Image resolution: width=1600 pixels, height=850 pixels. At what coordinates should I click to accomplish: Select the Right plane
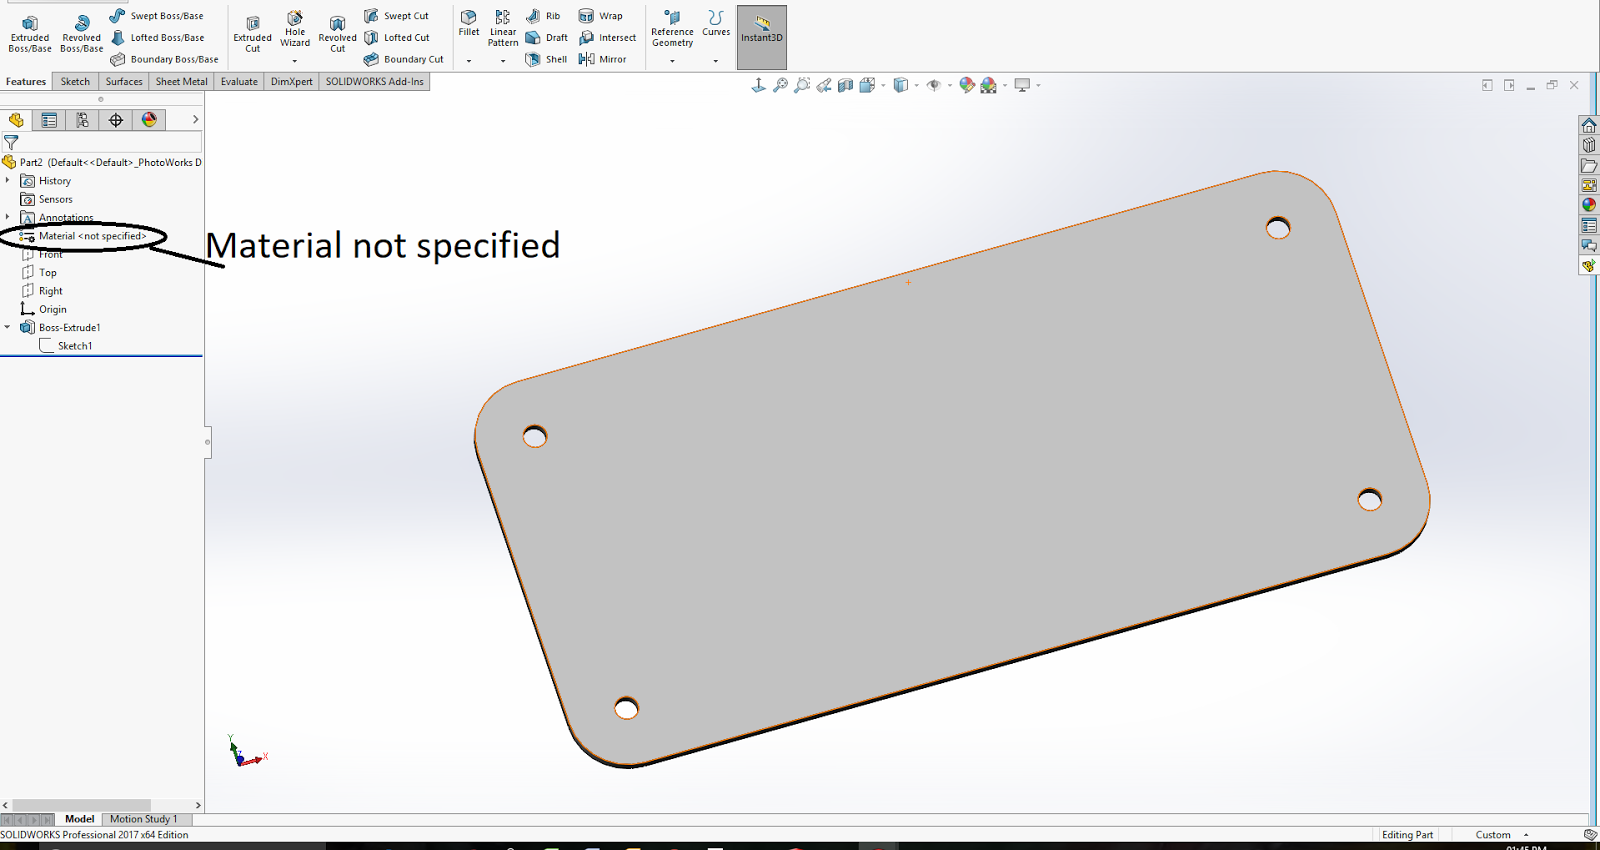click(42, 291)
